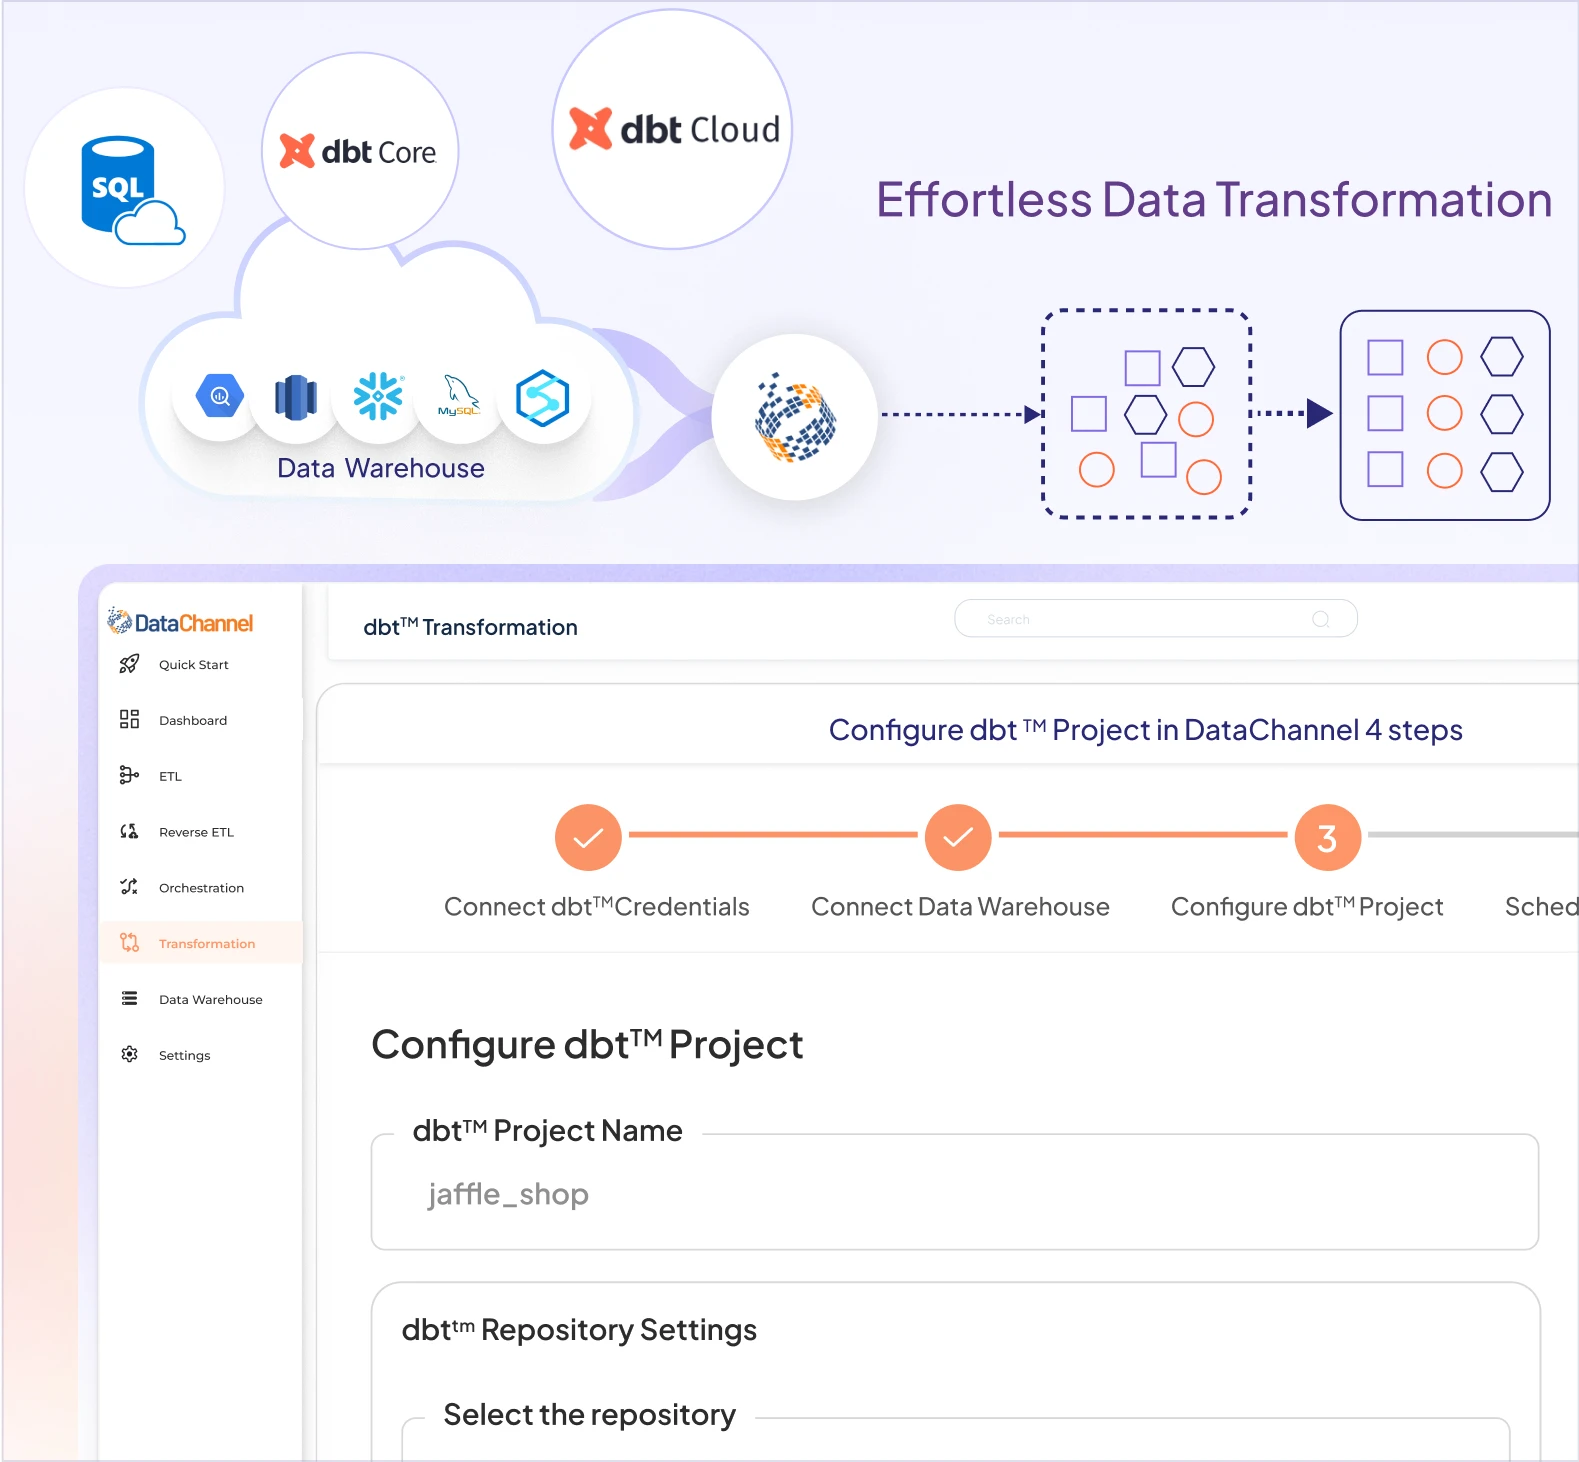The image size is (1579, 1462).
Task: Open Dashboard from the sidebar
Action: [x=200, y=720]
